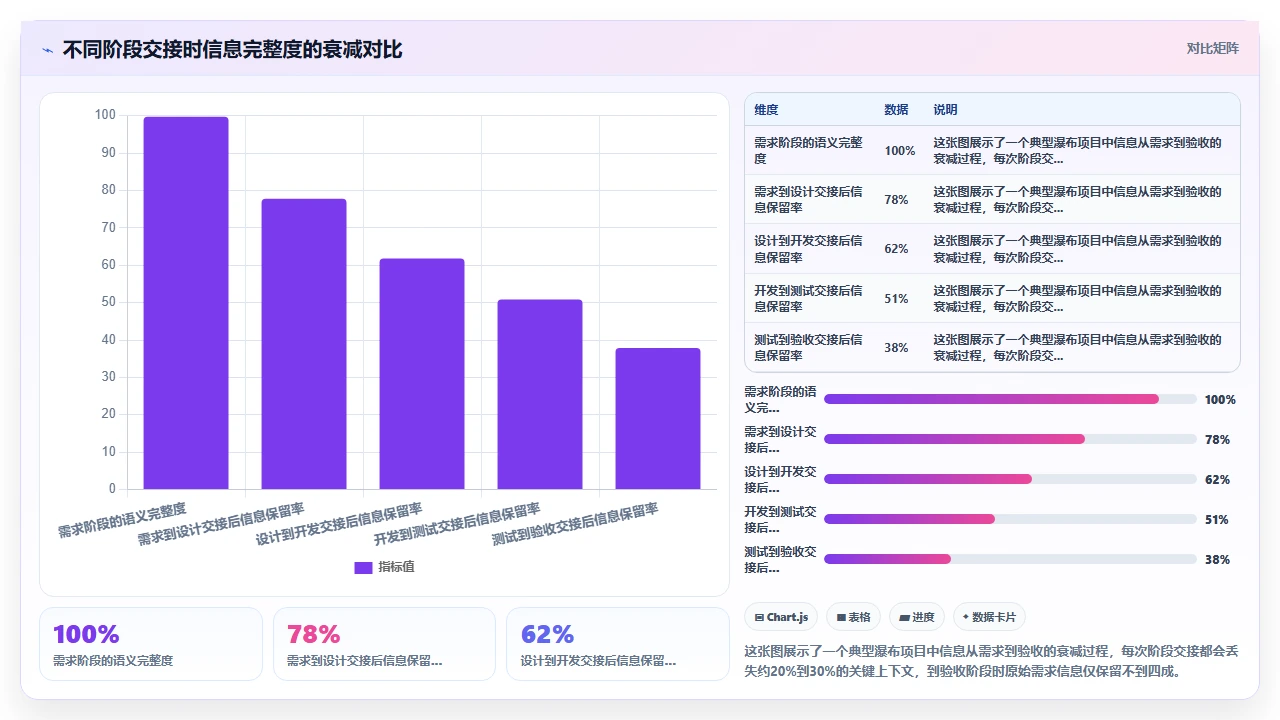Open the 100% 需求阶段的语义完整度 data card
The width and height of the screenshot is (1280, 720).
pyautogui.click(x=151, y=644)
